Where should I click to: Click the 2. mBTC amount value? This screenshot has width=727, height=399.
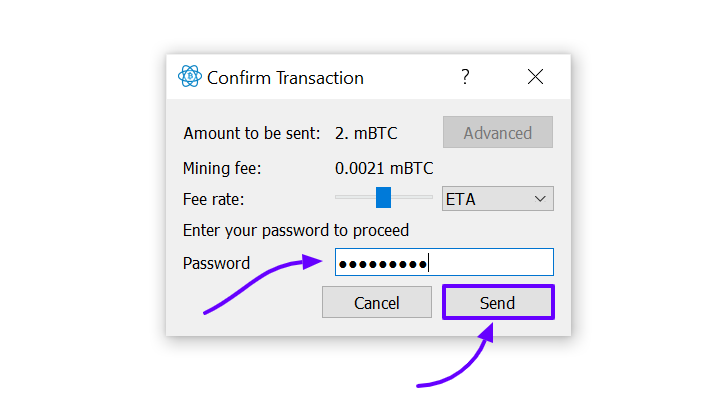366,133
